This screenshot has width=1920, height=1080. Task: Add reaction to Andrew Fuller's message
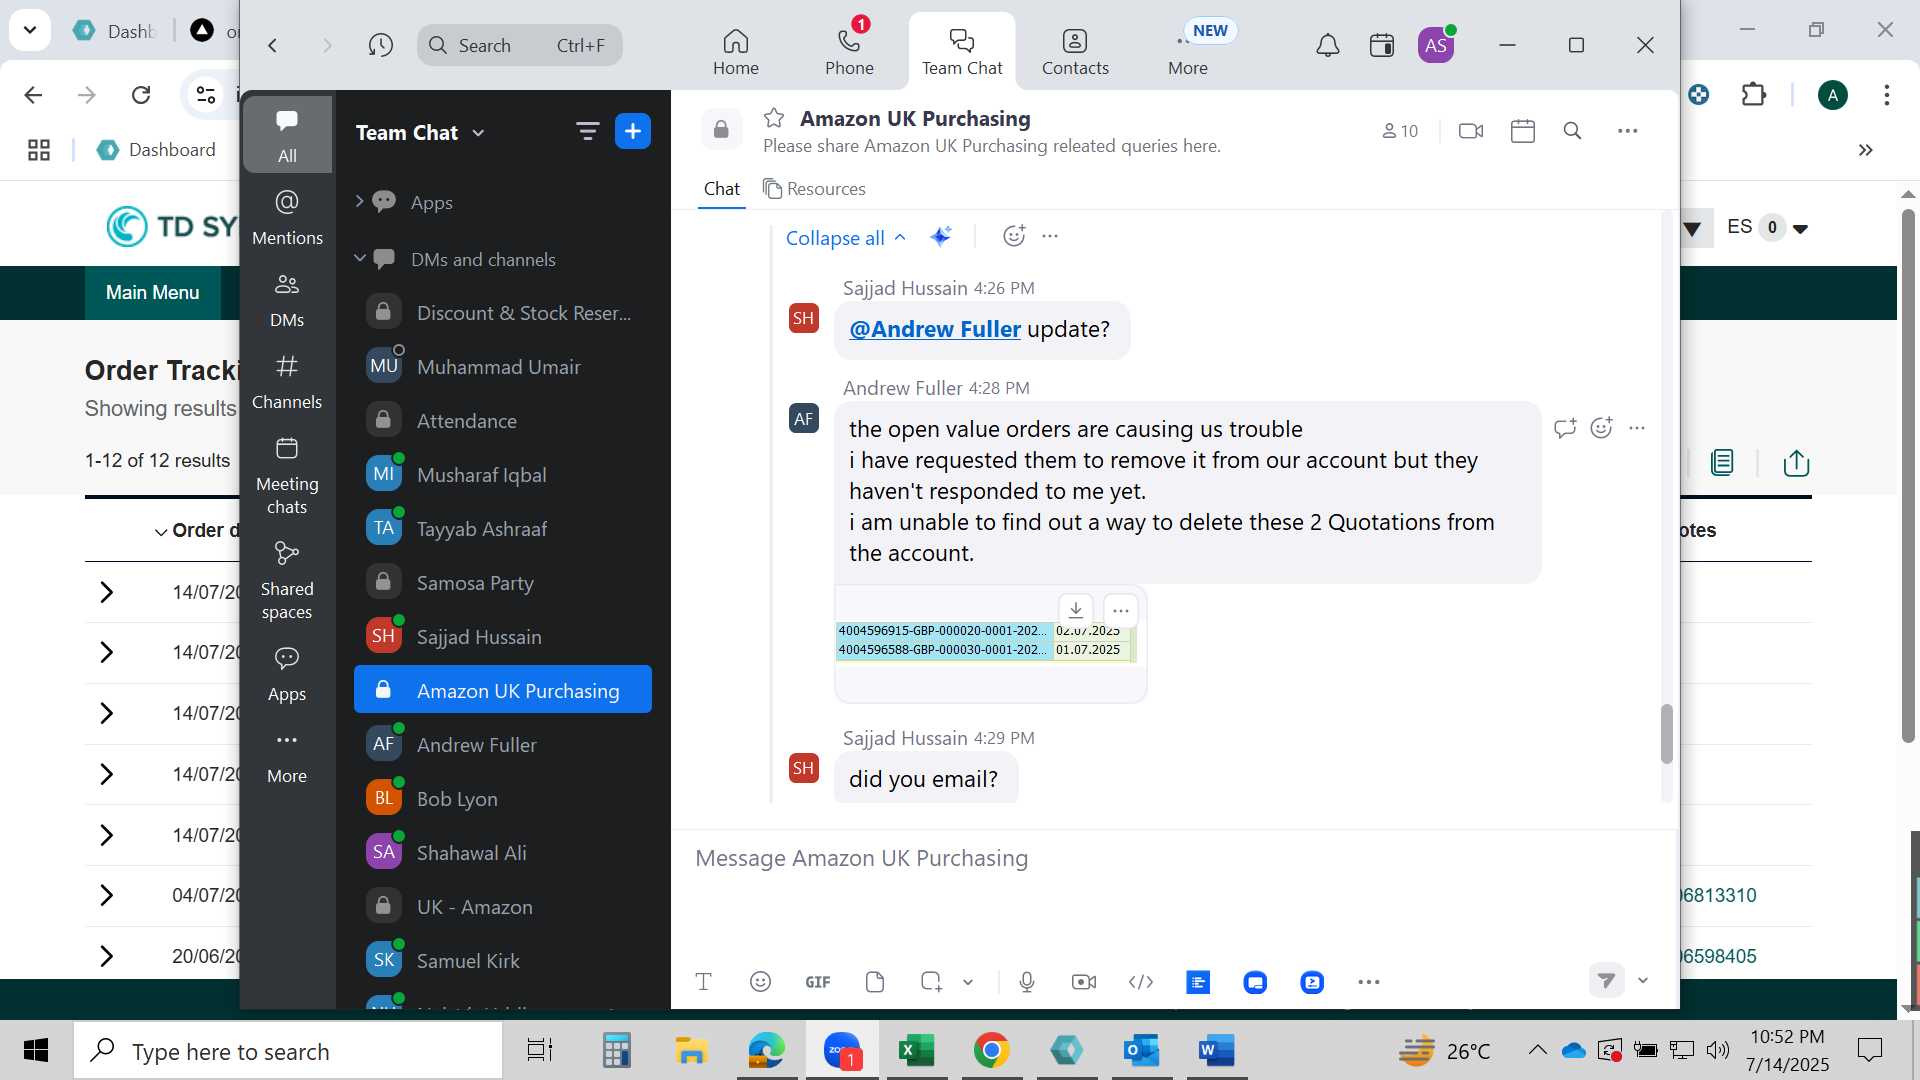(1602, 428)
